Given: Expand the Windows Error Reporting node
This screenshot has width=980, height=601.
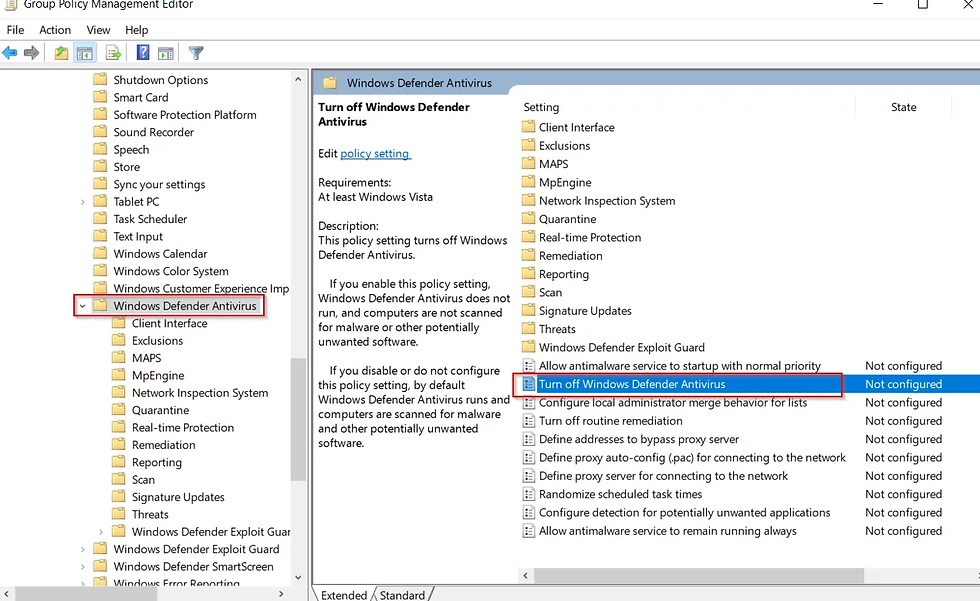Looking at the screenshot, I should click(82, 584).
